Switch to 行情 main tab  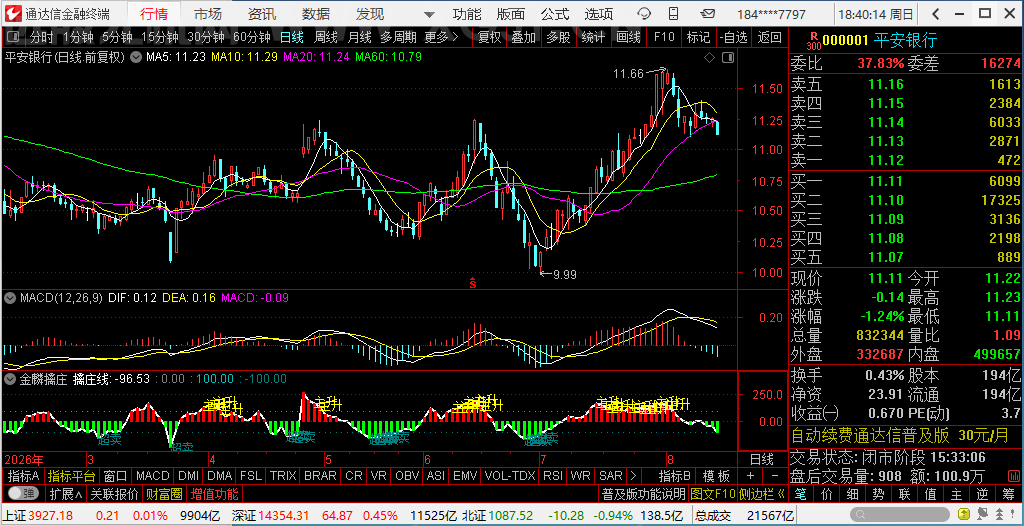(x=153, y=14)
